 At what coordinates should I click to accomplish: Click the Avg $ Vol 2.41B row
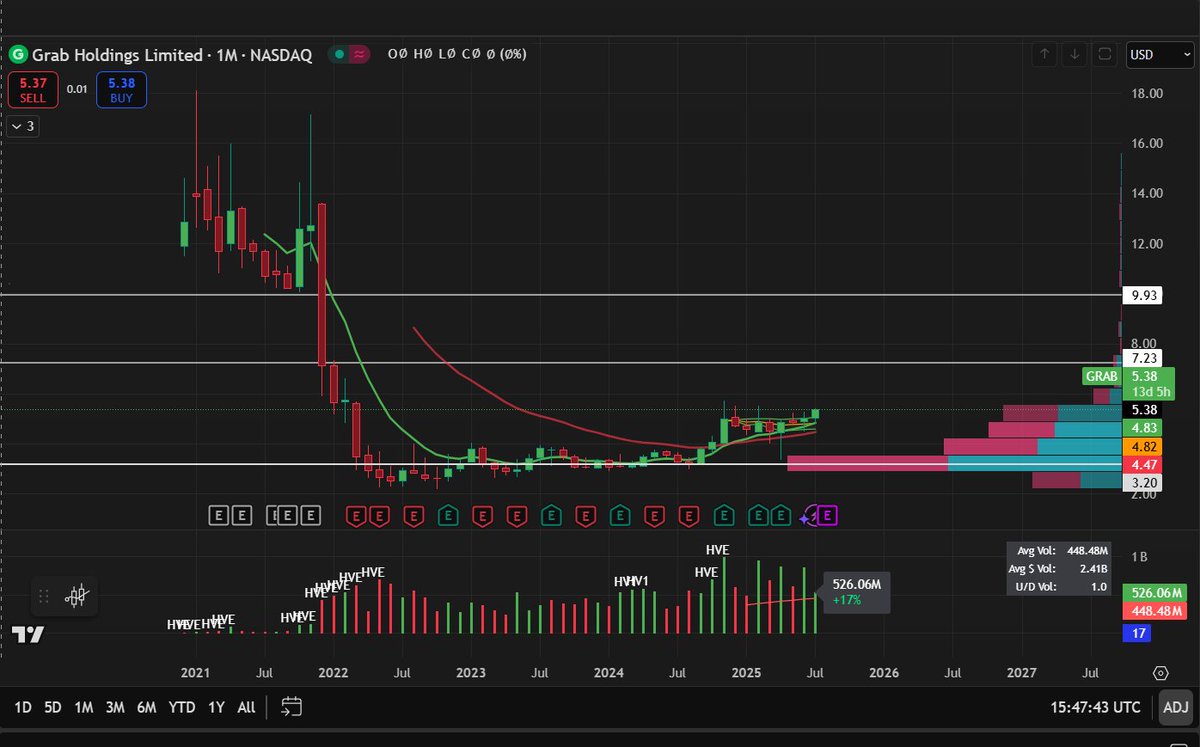(x=1058, y=569)
